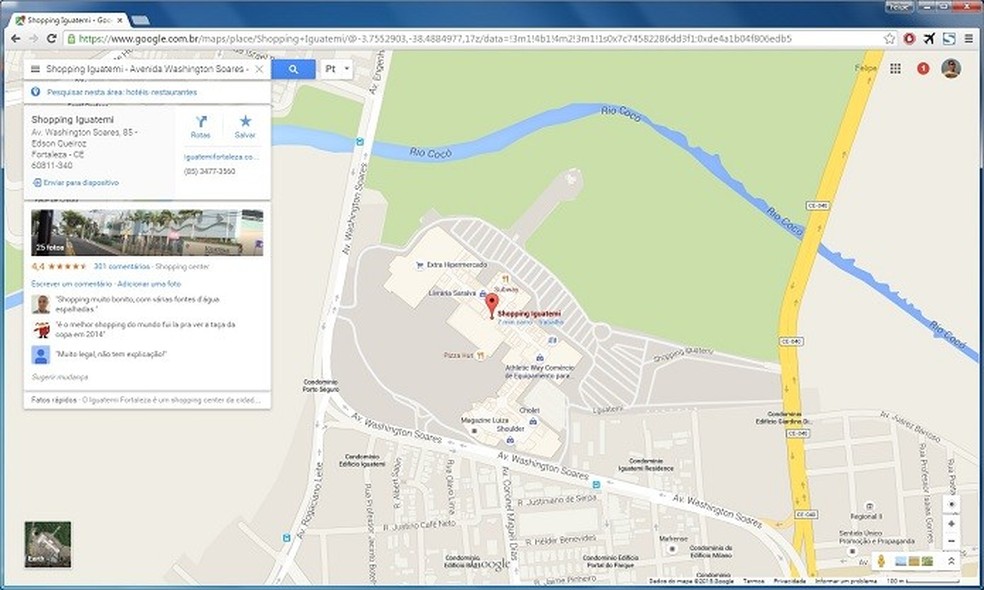Click the Athletic Way Comércio shop icon
This screenshot has width=984, height=590.
pos(540,358)
